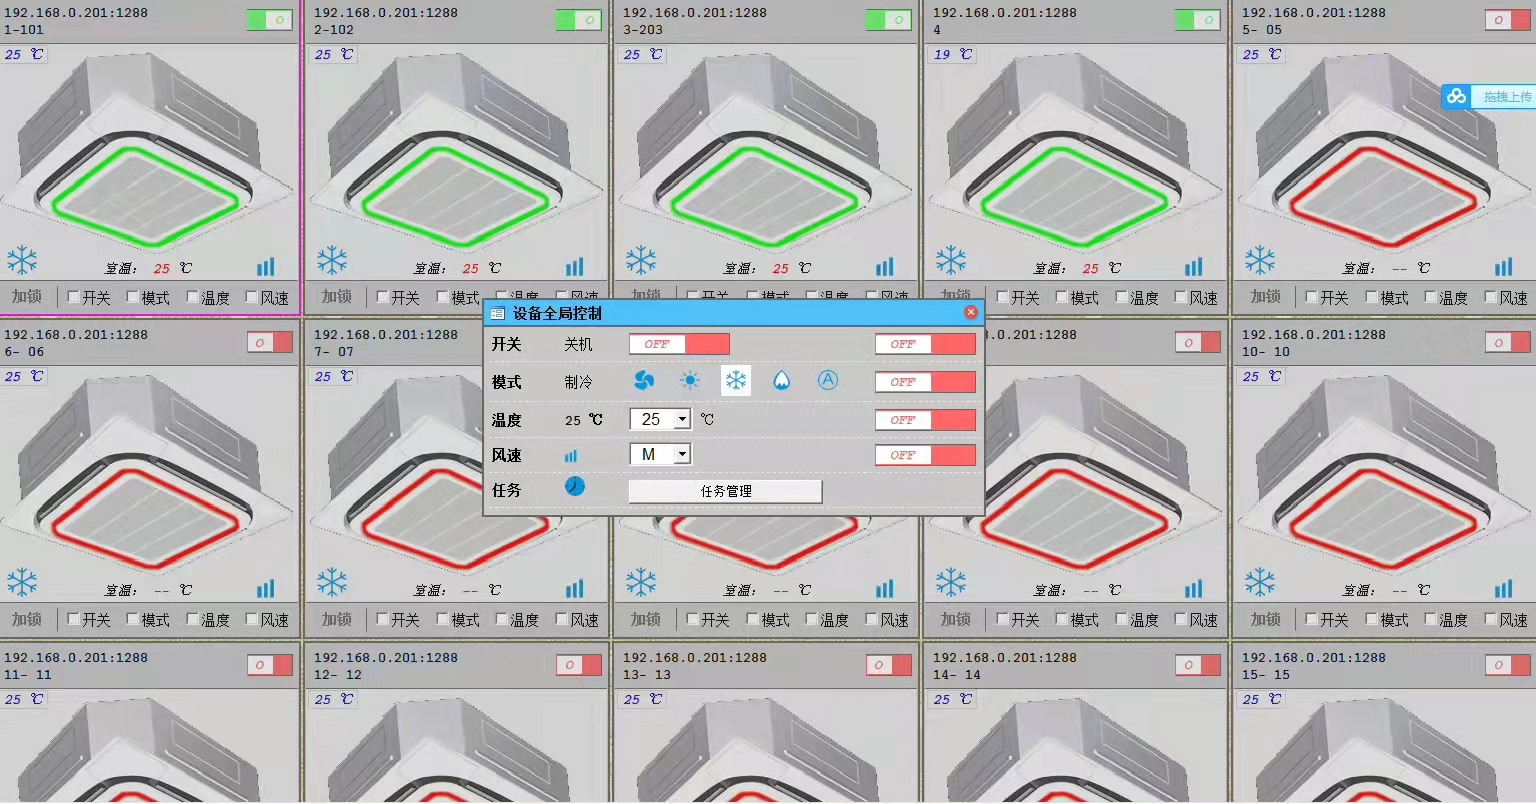Click 加锁 lock button on device 10-10
Screen dimensions: 1536x804
(x=1265, y=619)
